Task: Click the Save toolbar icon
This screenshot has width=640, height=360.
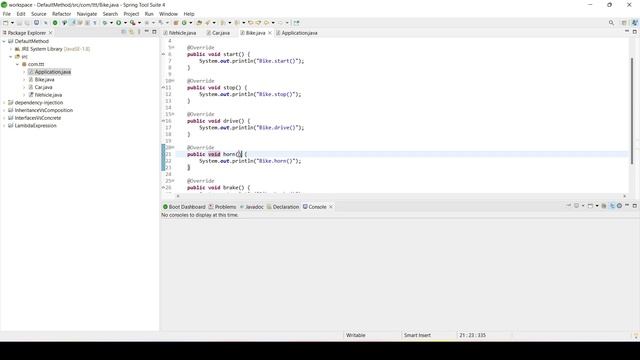Action: tap(19, 23)
